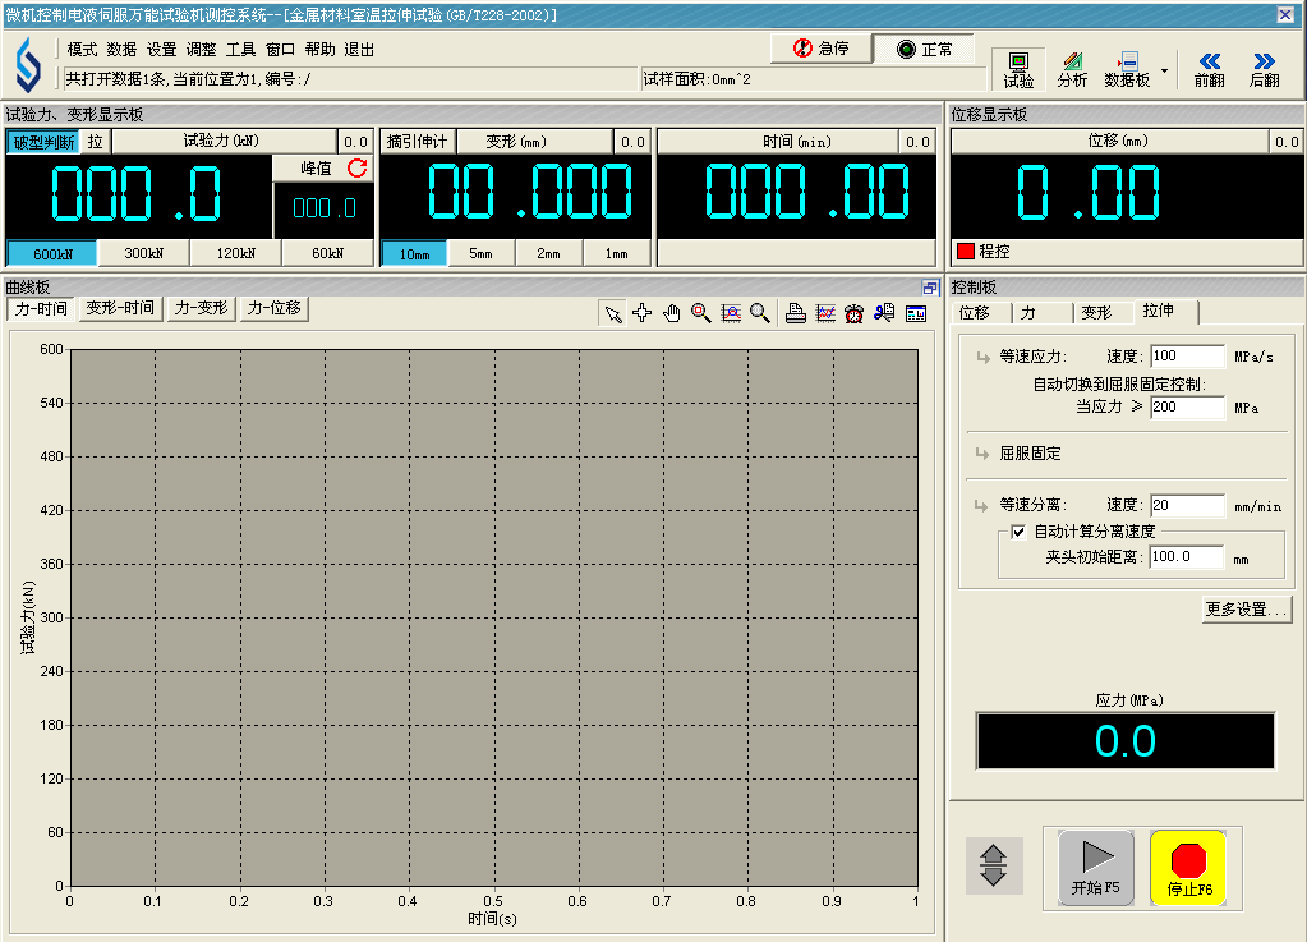Select the crosshair cursor tool
This screenshot has width=1307, height=942.
click(x=642, y=313)
